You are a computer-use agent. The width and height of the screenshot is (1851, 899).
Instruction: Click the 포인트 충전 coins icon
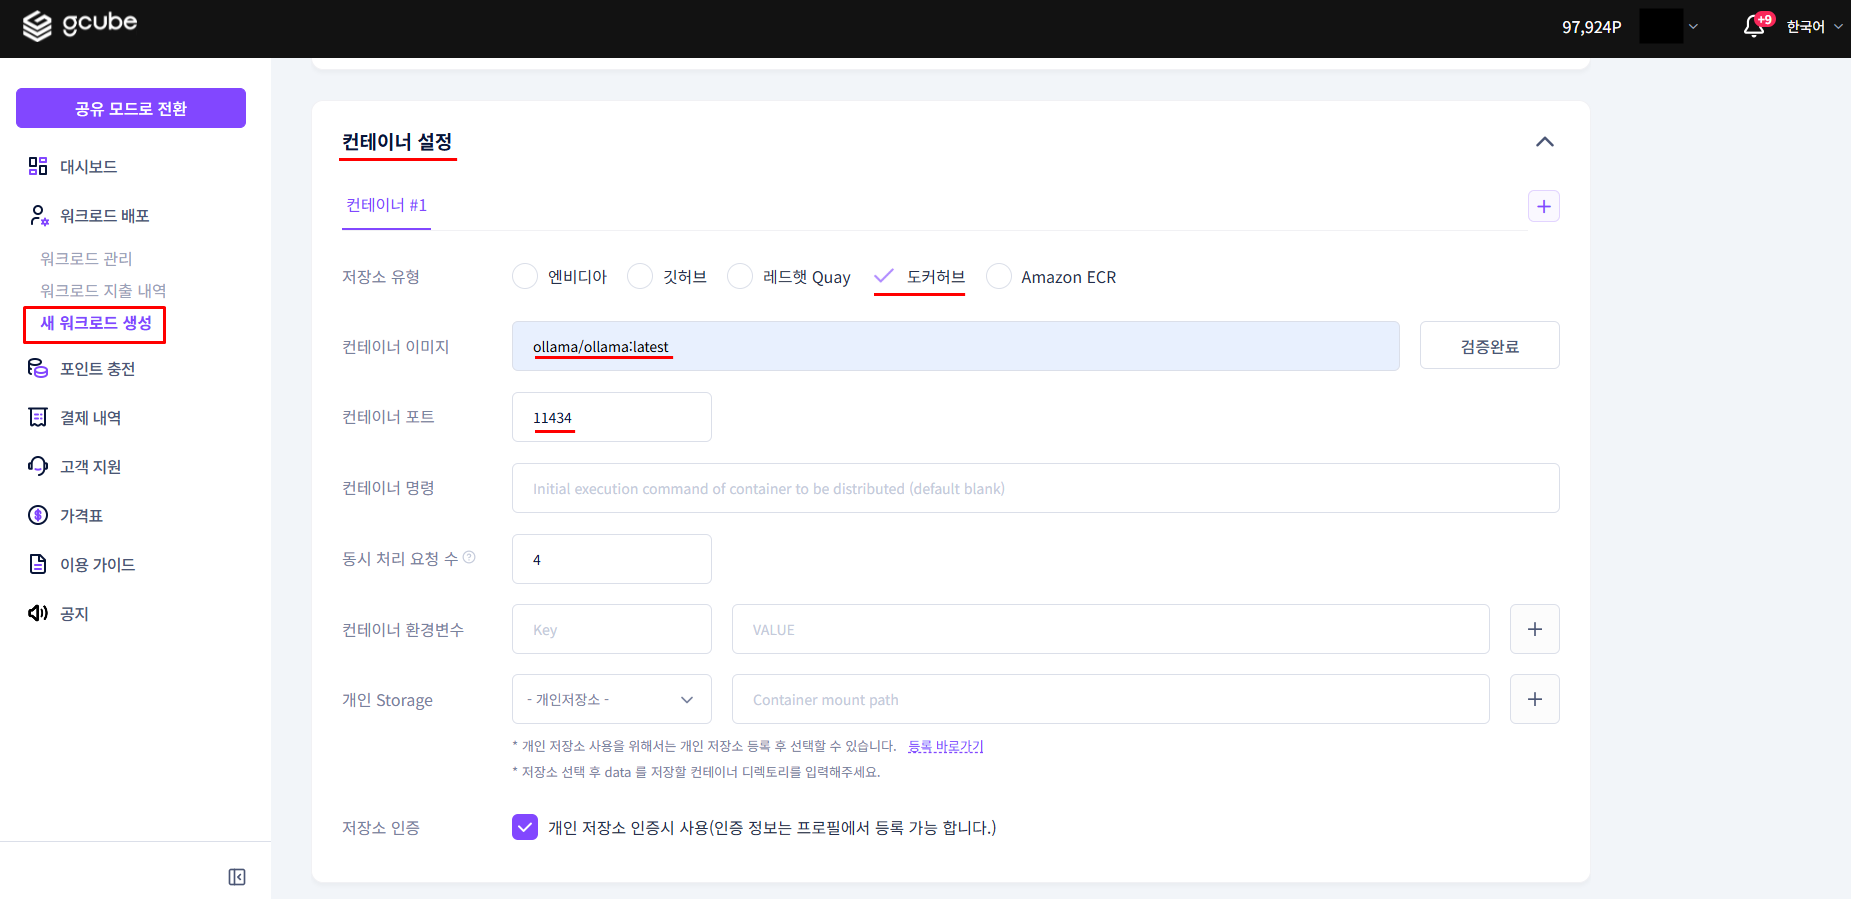38,368
